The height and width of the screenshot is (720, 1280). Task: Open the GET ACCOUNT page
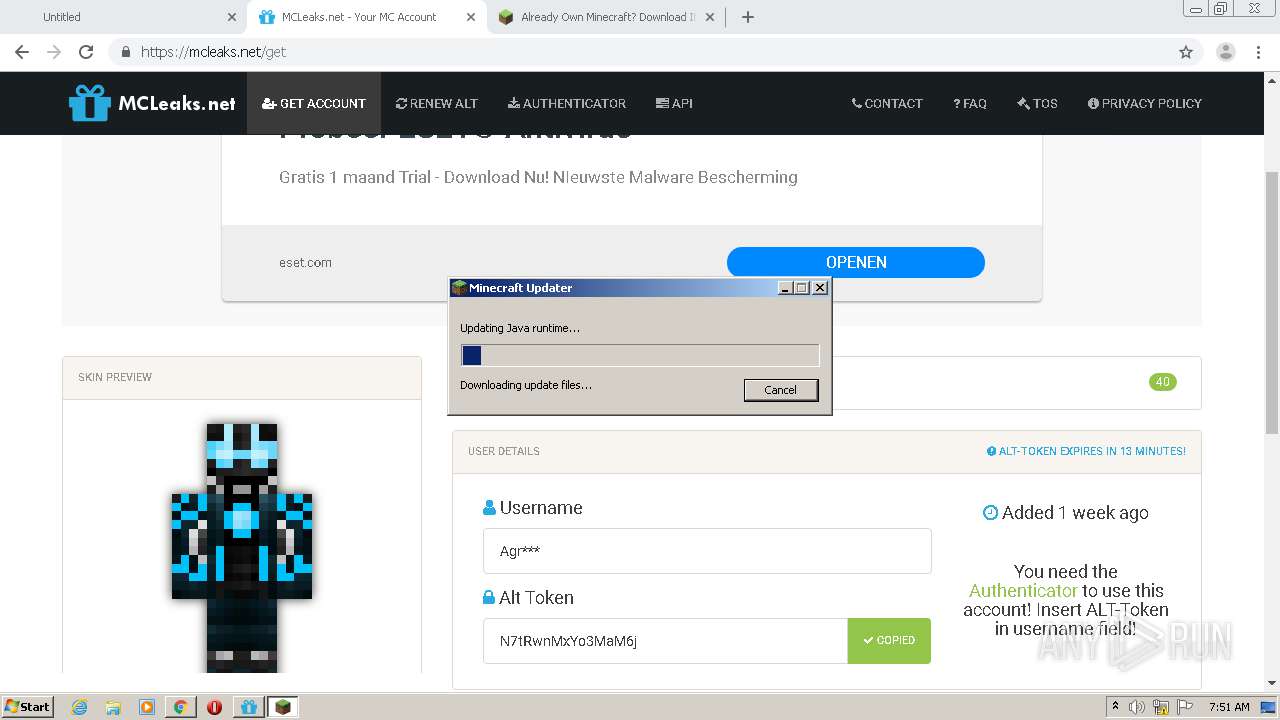pyautogui.click(x=314, y=103)
